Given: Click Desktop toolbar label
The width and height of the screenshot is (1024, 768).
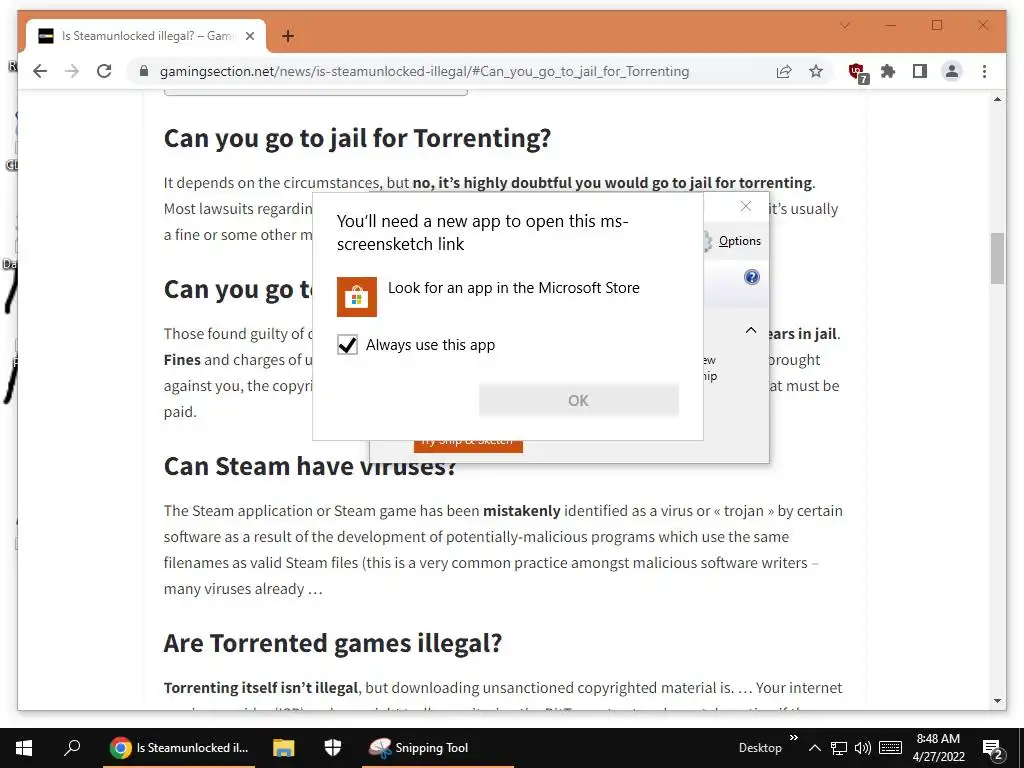Looking at the screenshot, I should pyautogui.click(x=760, y=748).
